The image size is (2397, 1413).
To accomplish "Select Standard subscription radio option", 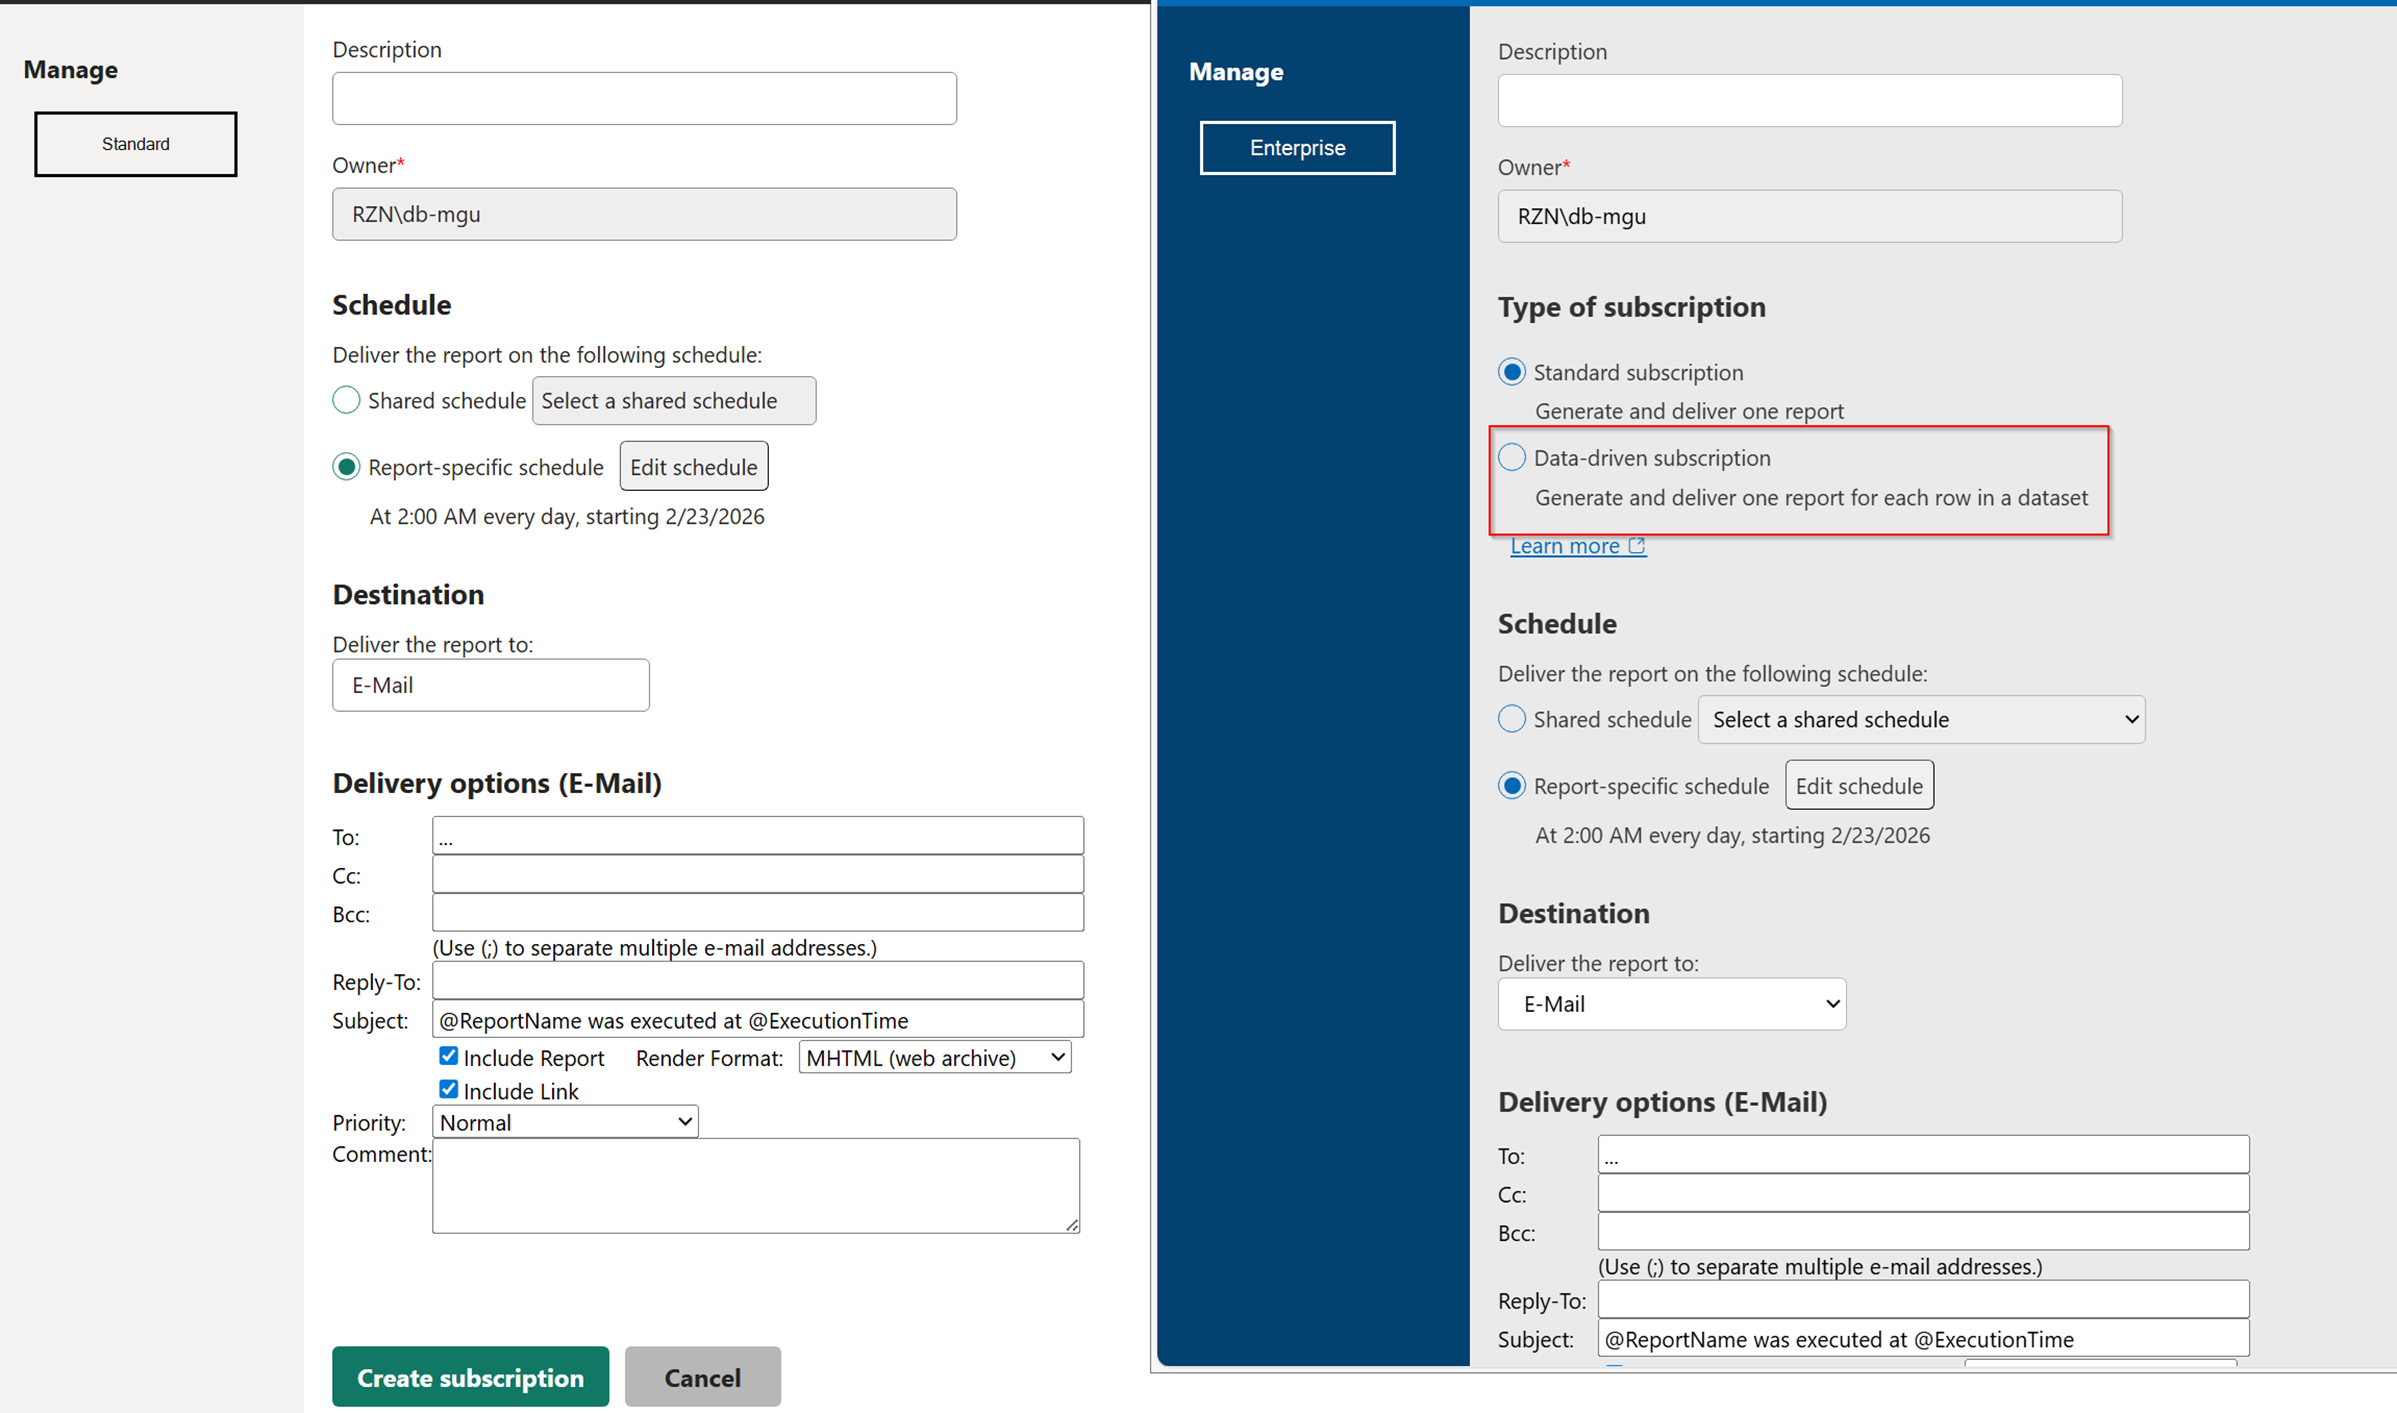I will tap(1511, 372).
